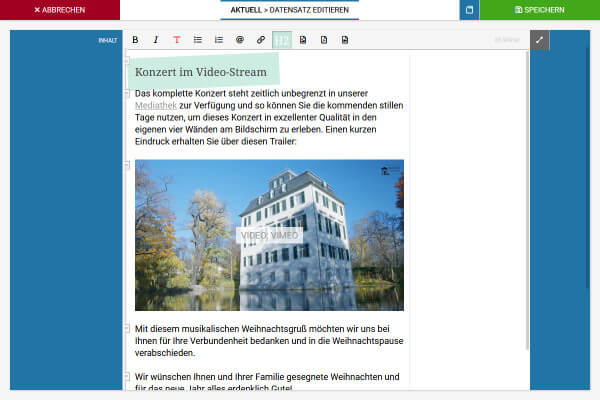
Task: Click the paragraph starting Das komplette Konzert
Action: tap(269, 117)
